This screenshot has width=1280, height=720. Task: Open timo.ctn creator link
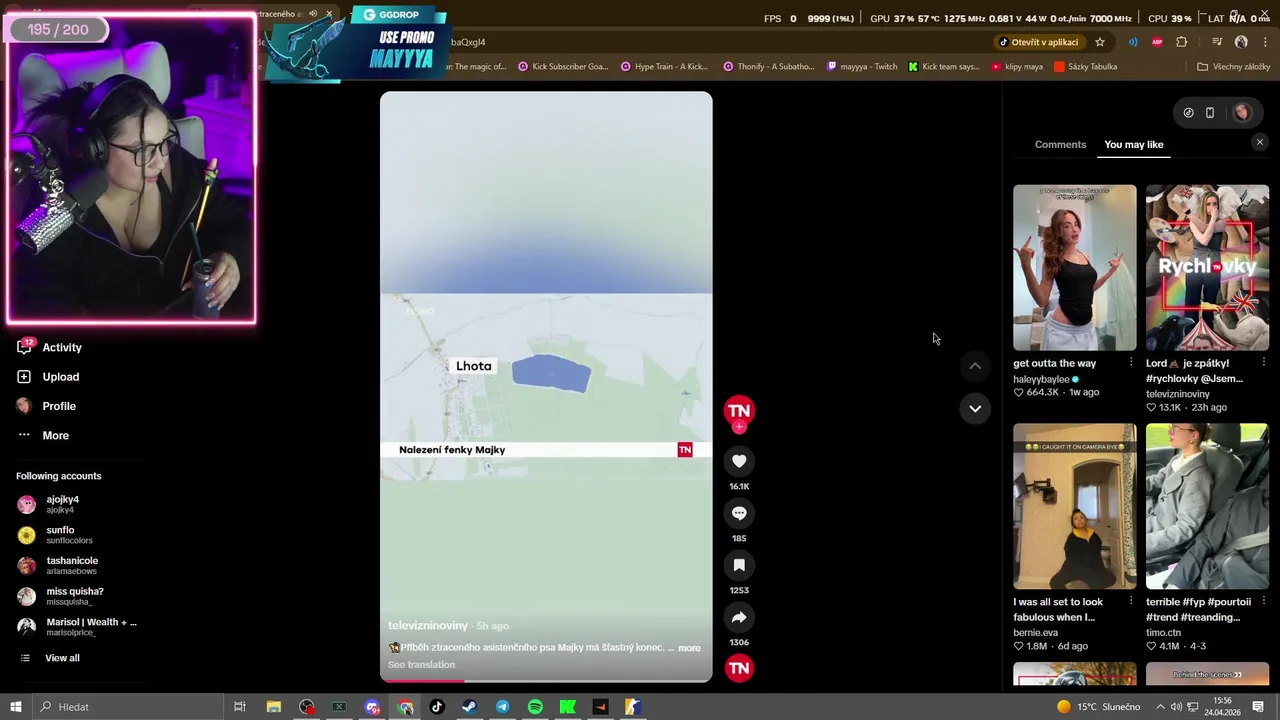coord(1163,632)
